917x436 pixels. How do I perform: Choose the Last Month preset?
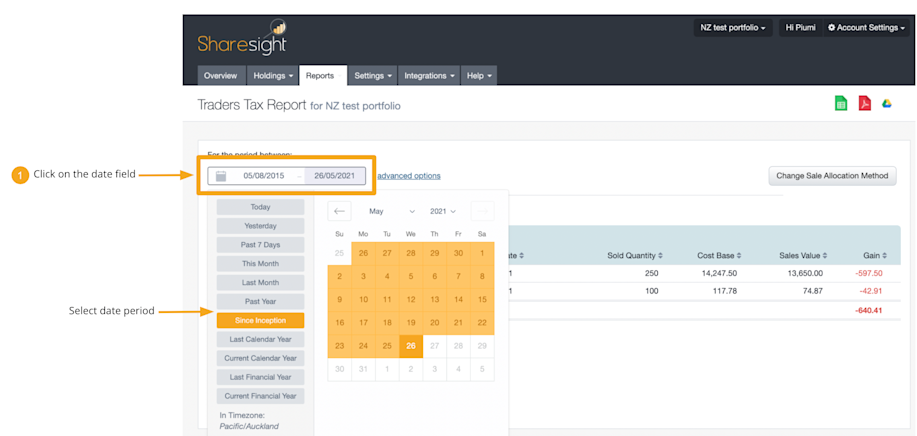[x=260, y=282]
